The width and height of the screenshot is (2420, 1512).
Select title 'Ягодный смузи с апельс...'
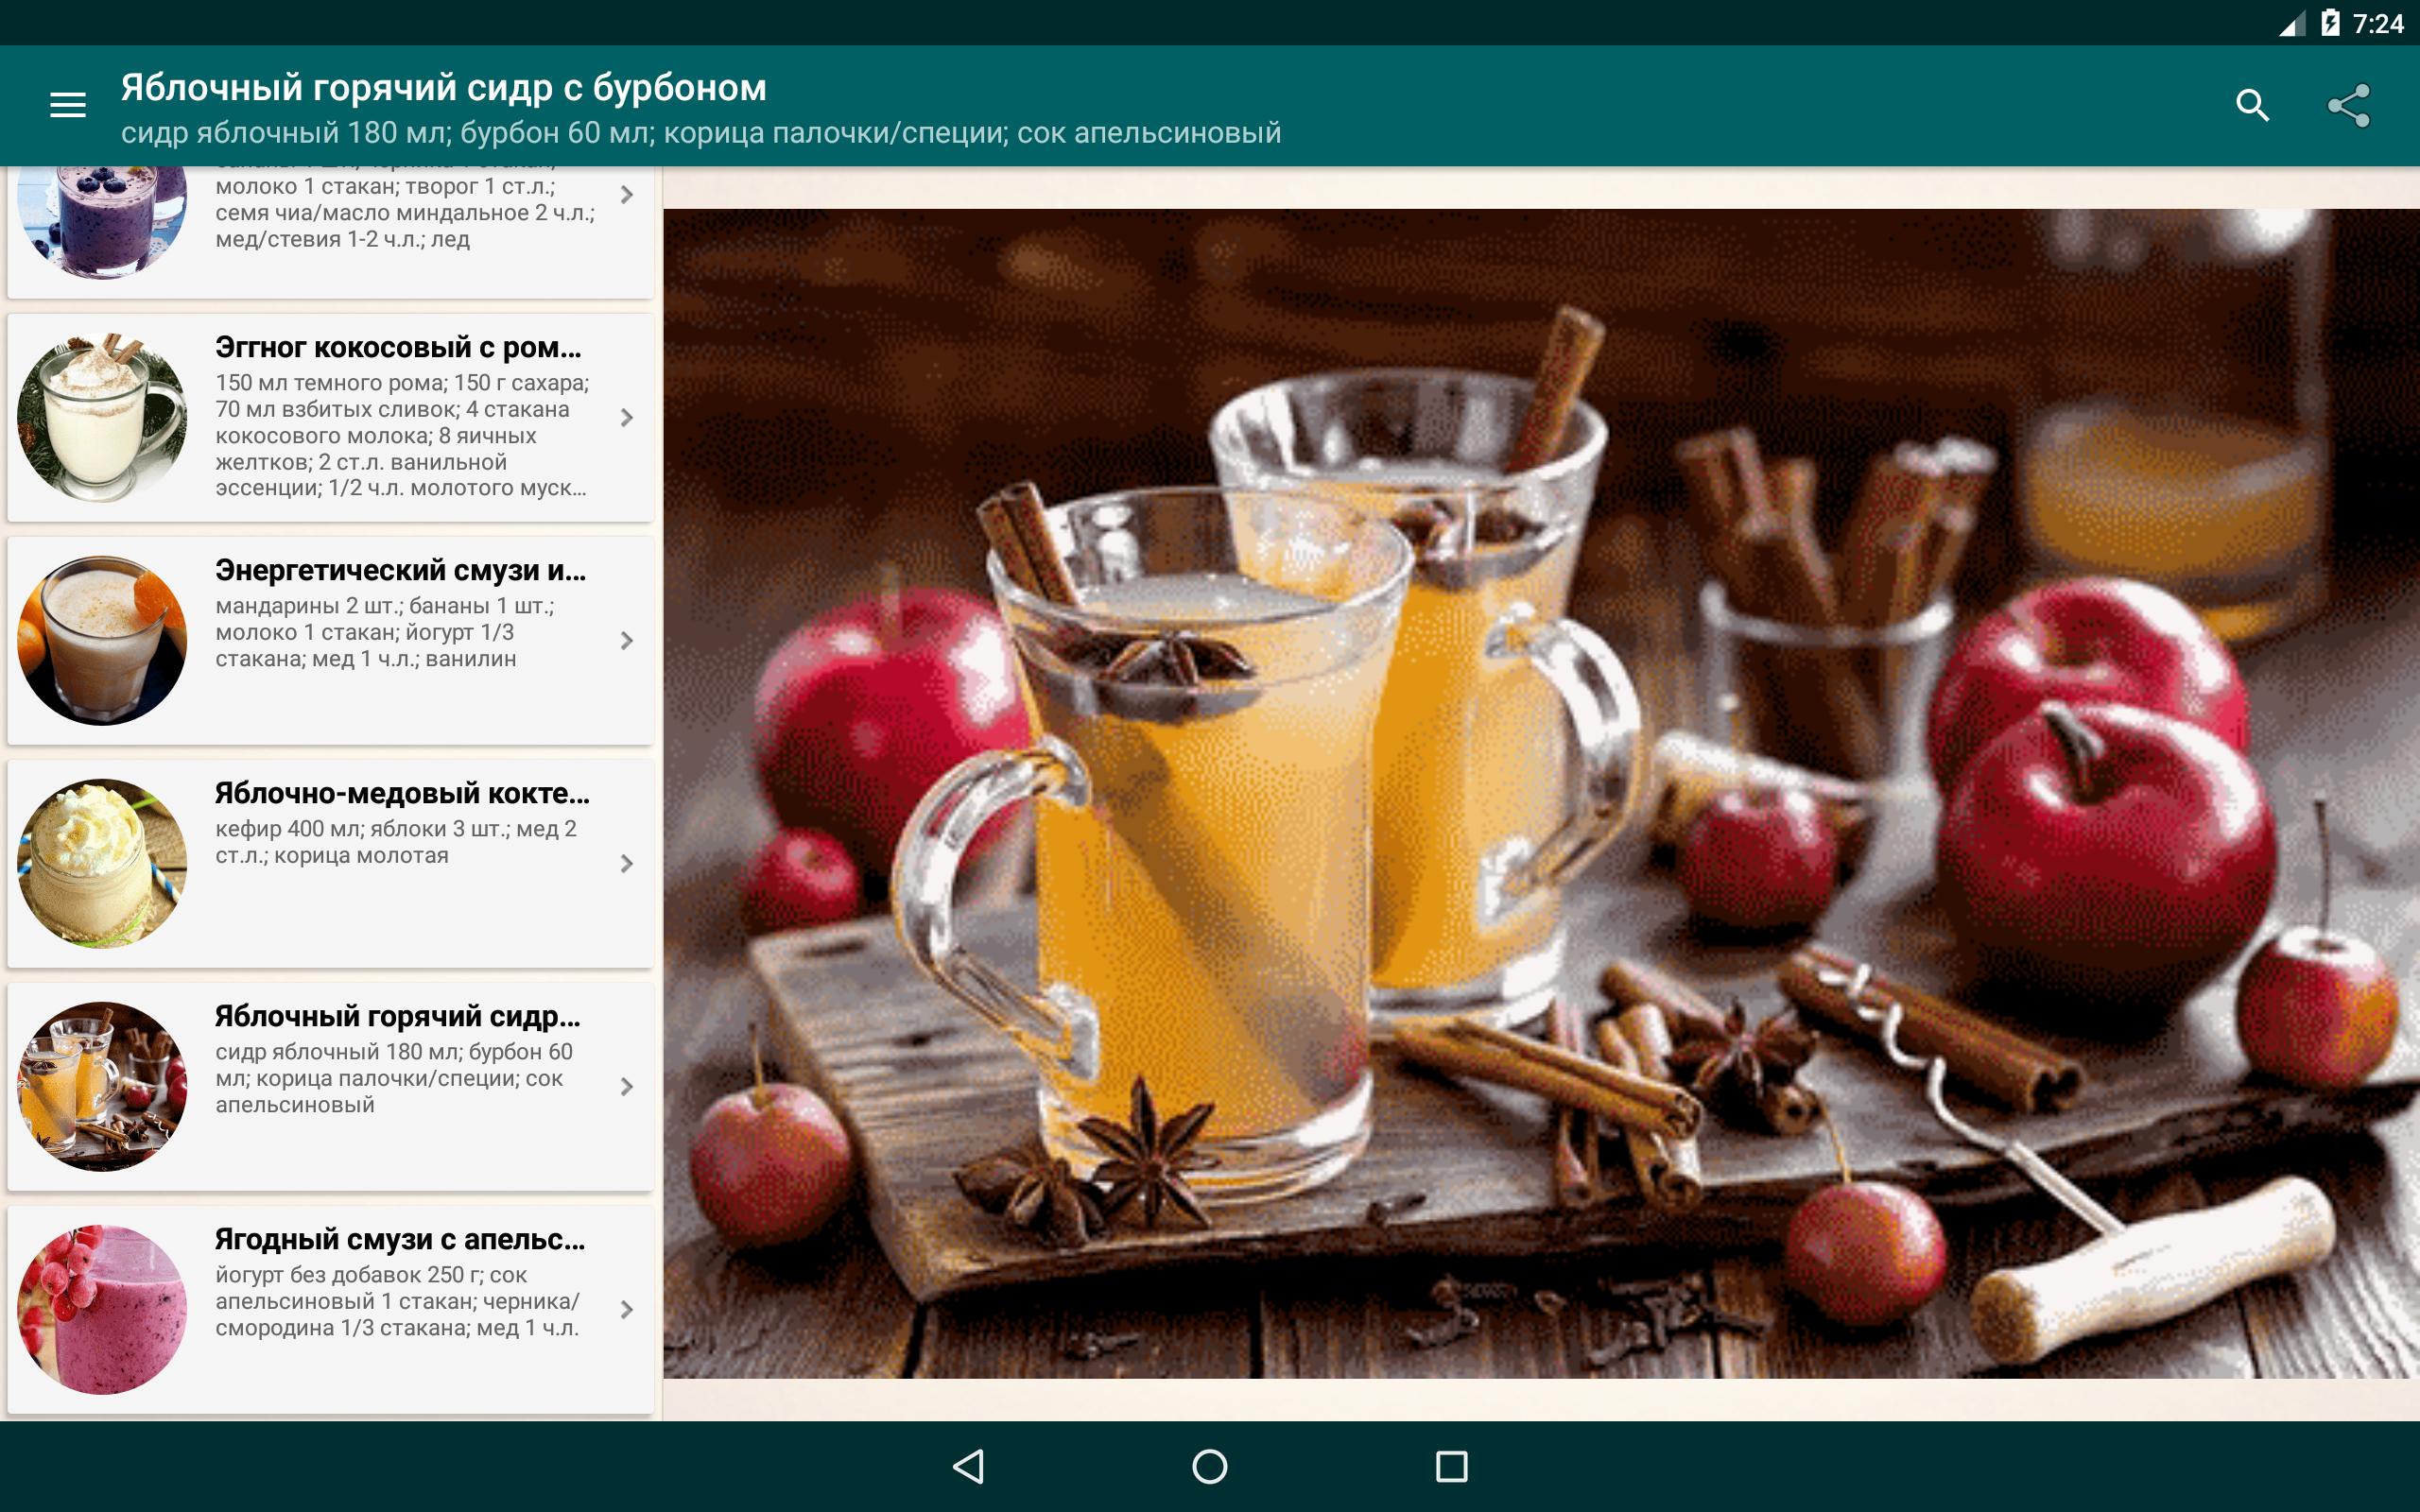pos(400,1239)
